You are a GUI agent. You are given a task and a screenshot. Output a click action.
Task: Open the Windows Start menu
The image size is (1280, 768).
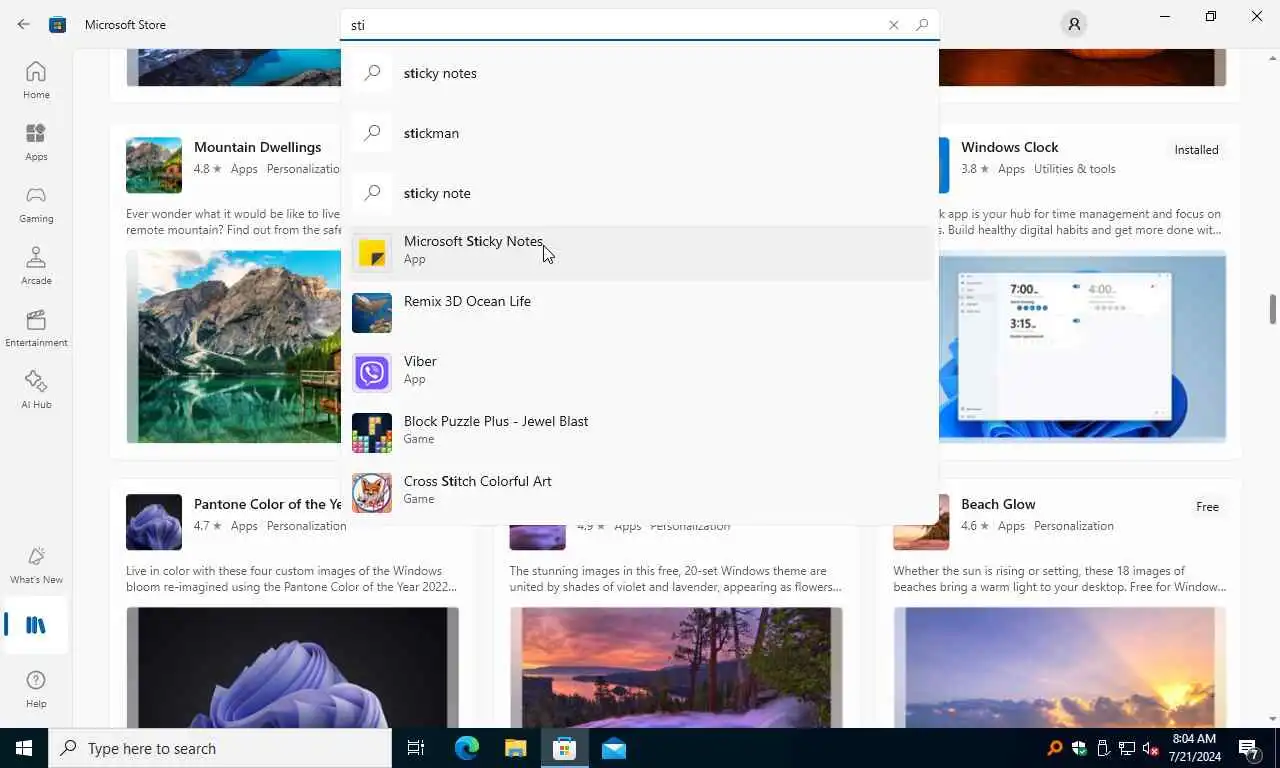click(24, 748)
